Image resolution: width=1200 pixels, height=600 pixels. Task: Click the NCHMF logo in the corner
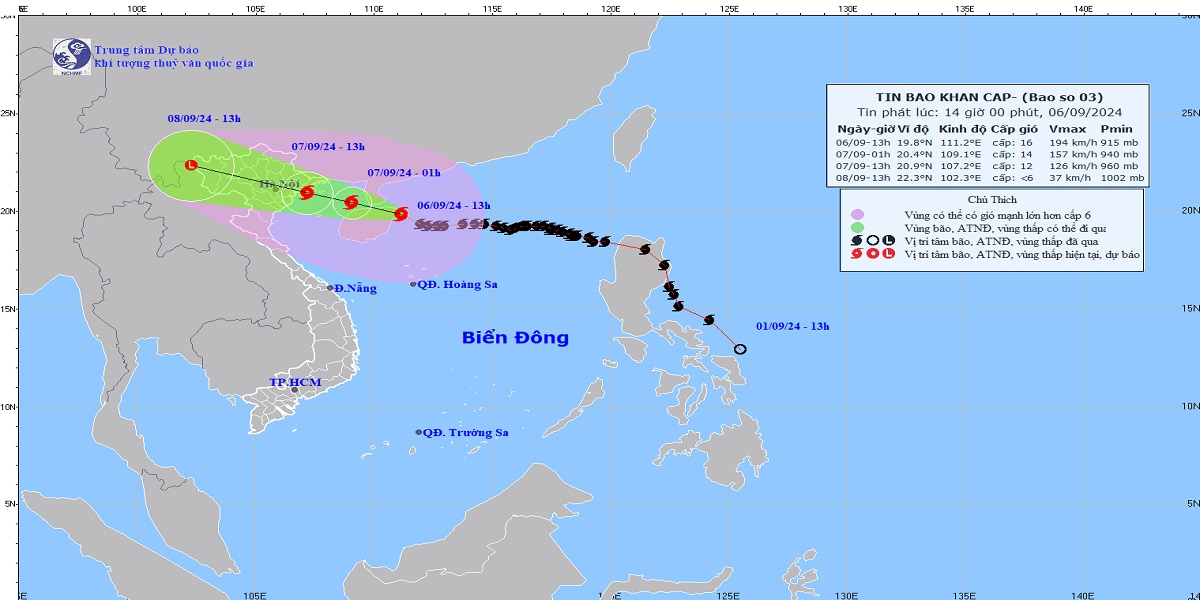pyautogui.click(x=71, y=56)
